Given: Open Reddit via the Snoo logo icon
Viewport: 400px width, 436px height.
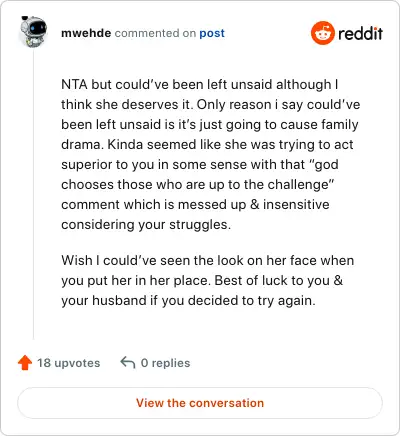Looking at the screenshot, I should click(x=322, y=33).
